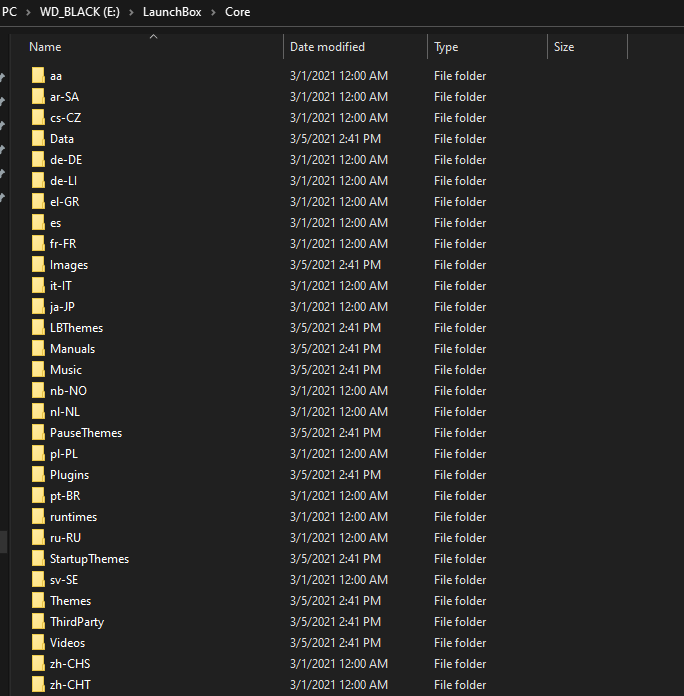Screen dimensions: 684x696
Task: Expand chevron after PC breadcrumb
Action: [x=28, y=12]
